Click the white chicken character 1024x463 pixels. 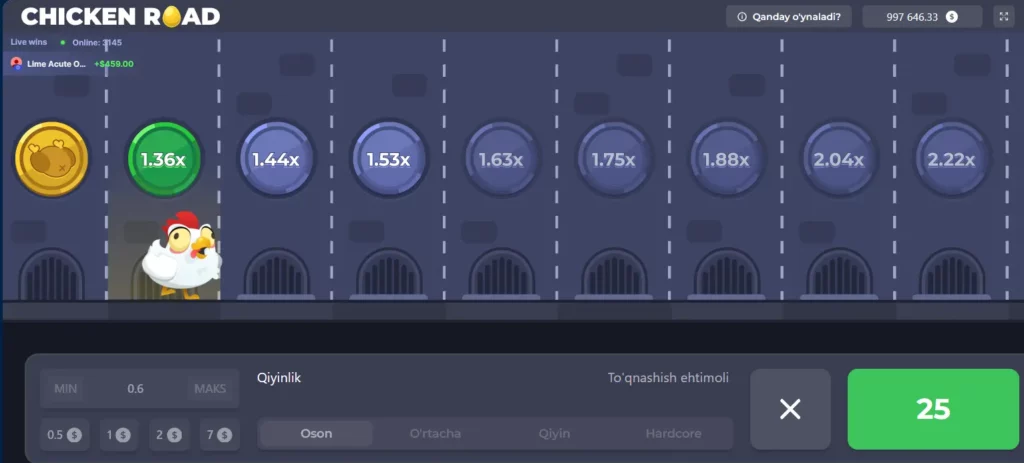180,255
